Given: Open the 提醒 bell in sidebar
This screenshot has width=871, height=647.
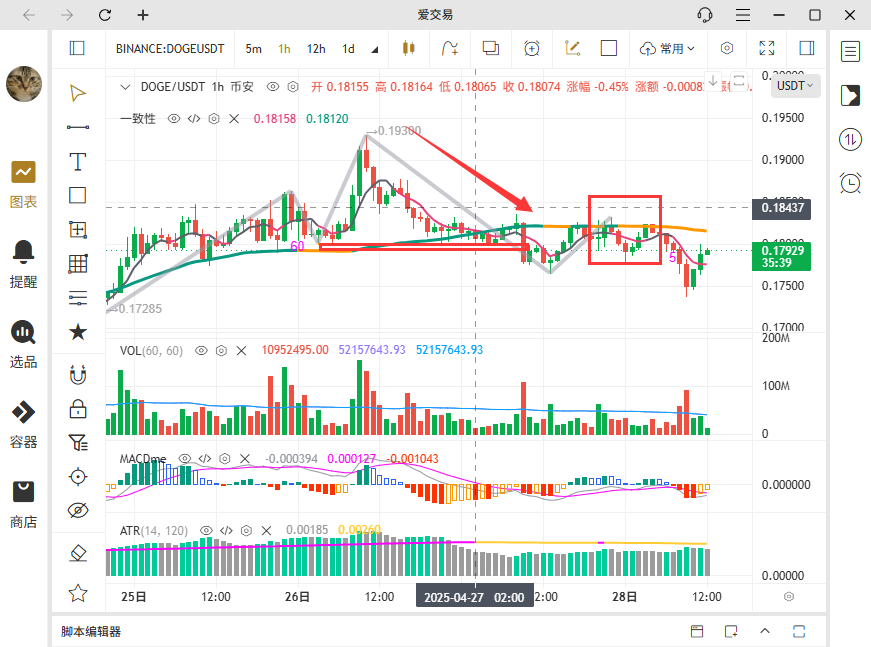Looking at the screenshot, I should tap(23, 260).
